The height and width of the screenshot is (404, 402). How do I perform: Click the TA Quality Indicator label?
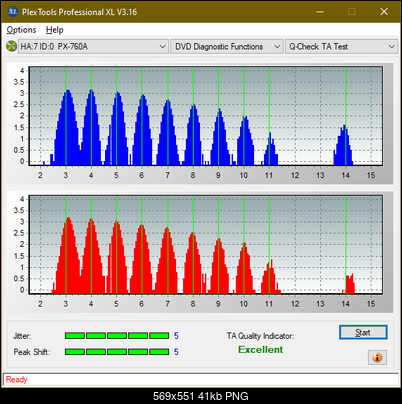260,336
